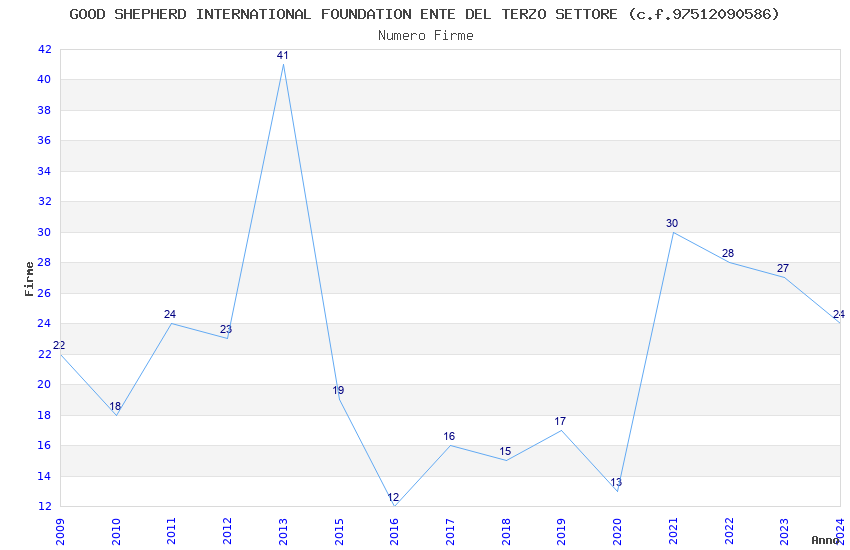Click the y-axis value 28

[x=44, y=262]
